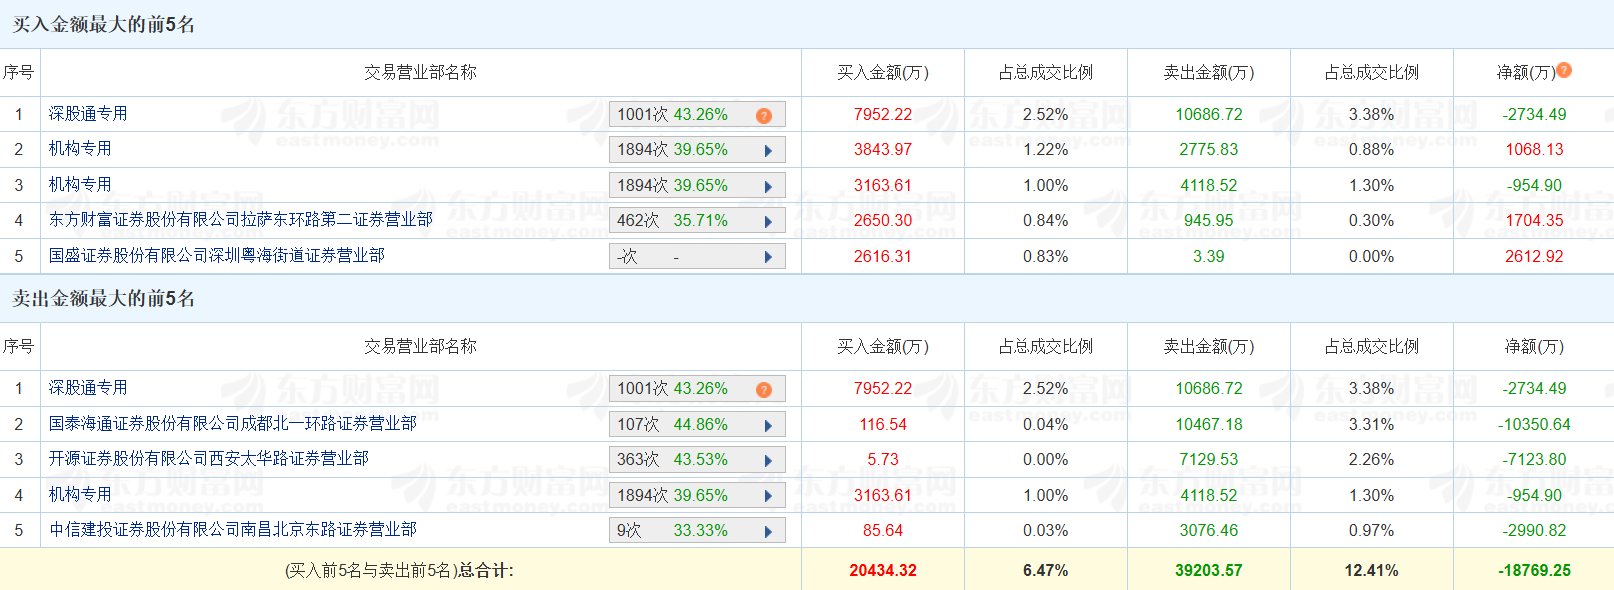Click the total net amount -18769.25 cell

tap(1534, 570)
